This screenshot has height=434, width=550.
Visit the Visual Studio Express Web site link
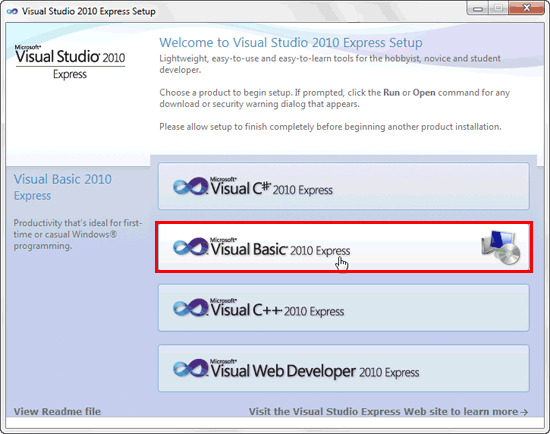point(388,411)
